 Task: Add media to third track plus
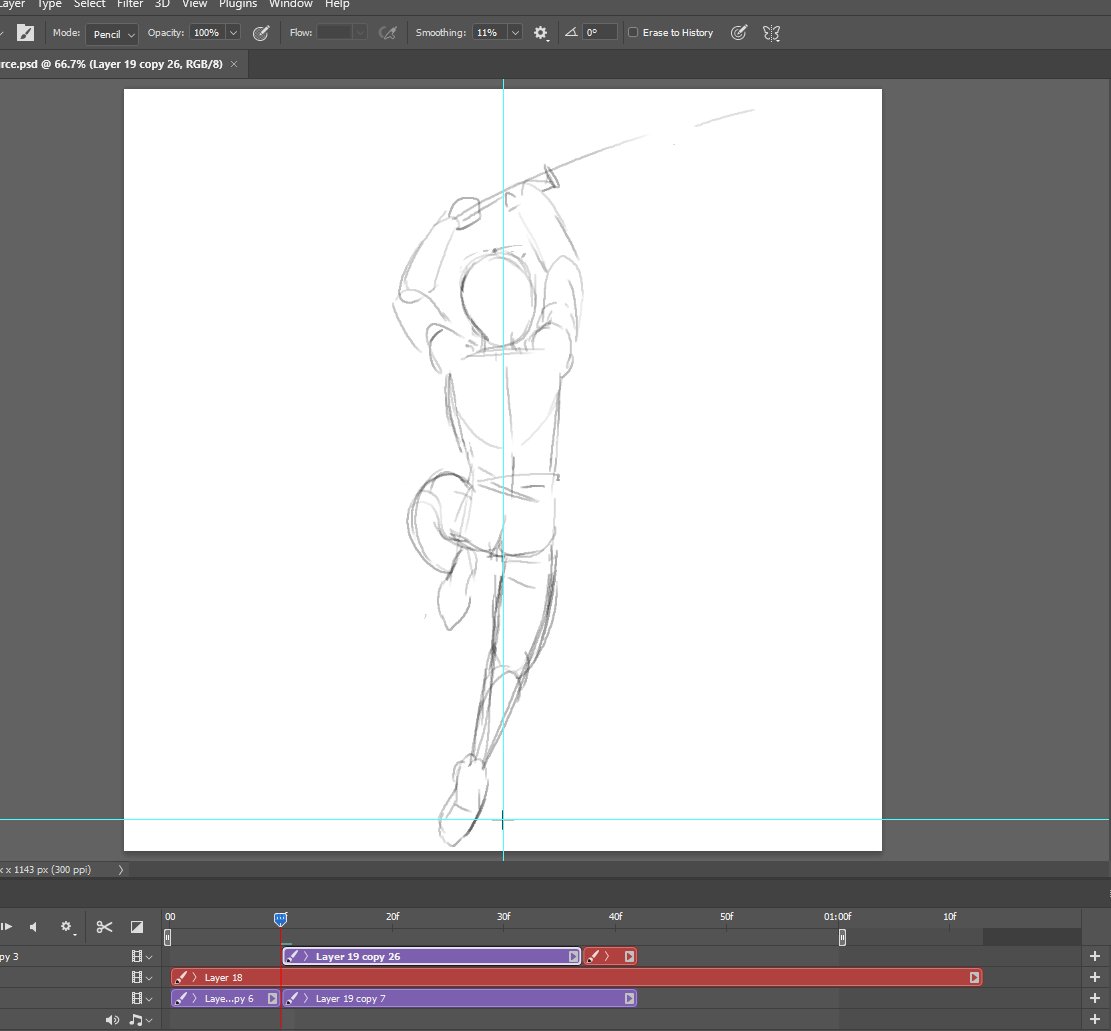(1095, 998)
